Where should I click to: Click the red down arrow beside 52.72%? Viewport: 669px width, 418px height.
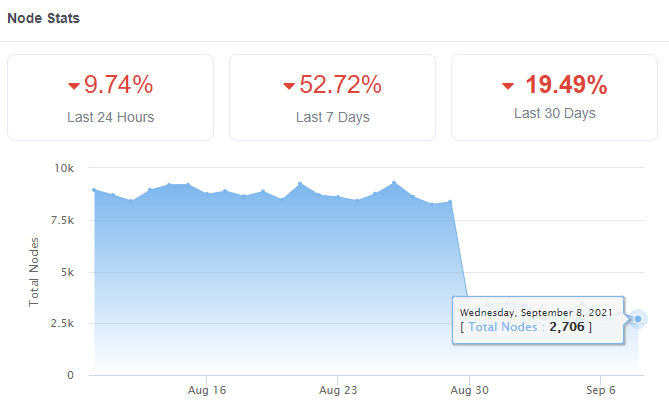[x=289, y=85]
